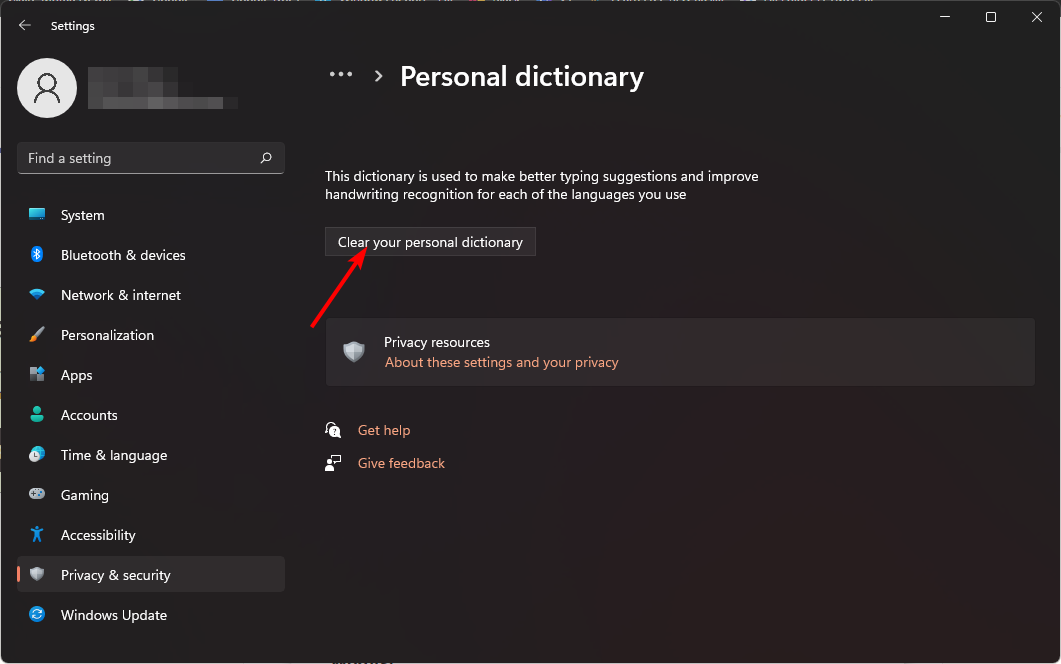The image size is (1061, 664).
Task: Select the Bluetooth & devices icon
Action: (x=36, y=254)
